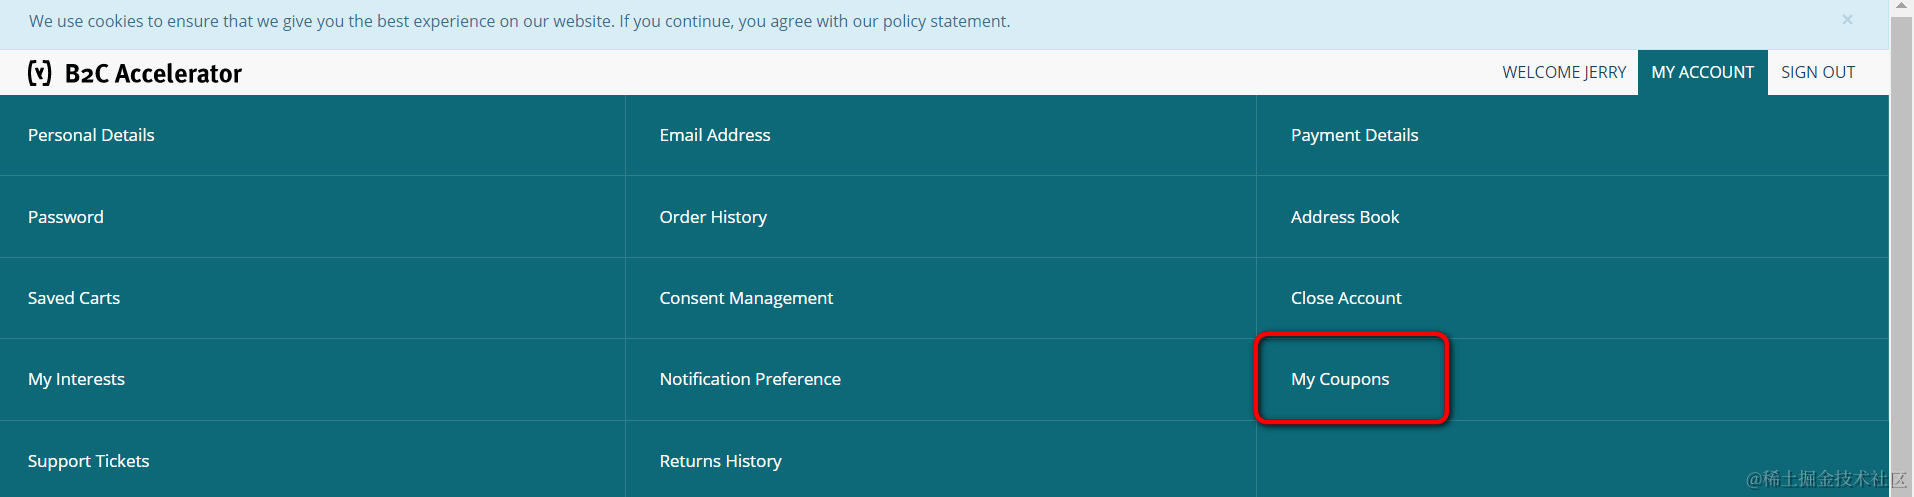Go to My Interests

76,379
